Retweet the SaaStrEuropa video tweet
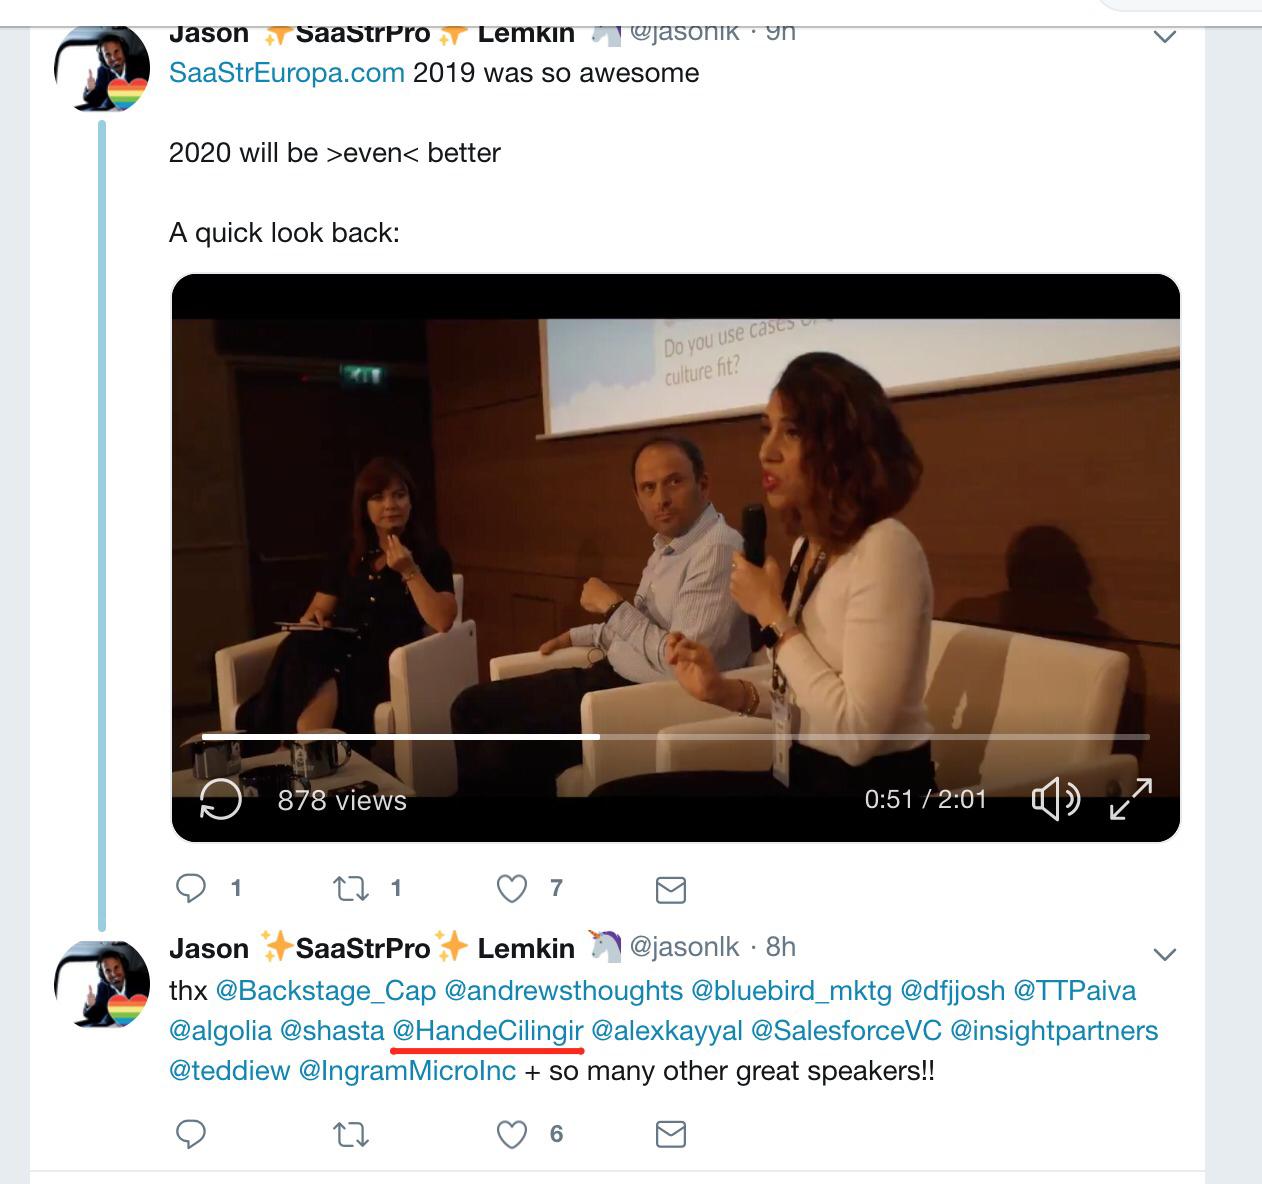1262x1184 pixels. point(351,888)
